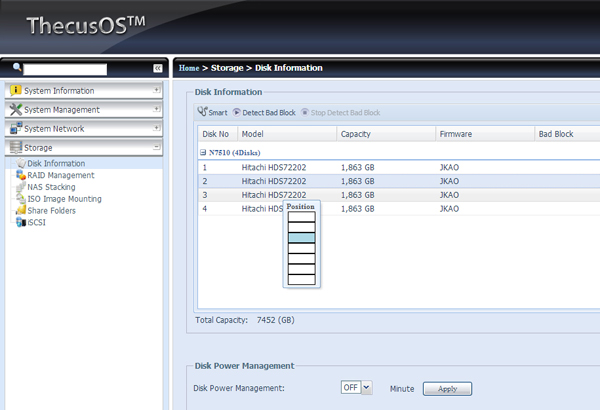Screen dimensions: 600x410
Task: Open ISO Image Mounting
Action: click(x=64, y=199)
